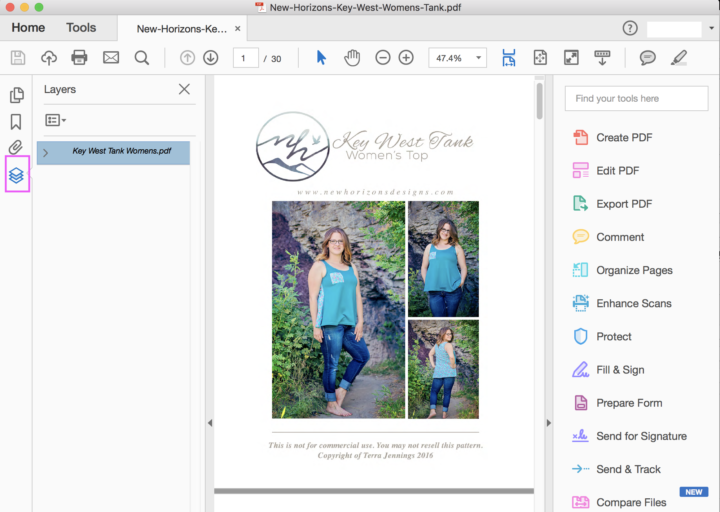
Task: Switch to the Home tab
Action: (x=28, y=28)
